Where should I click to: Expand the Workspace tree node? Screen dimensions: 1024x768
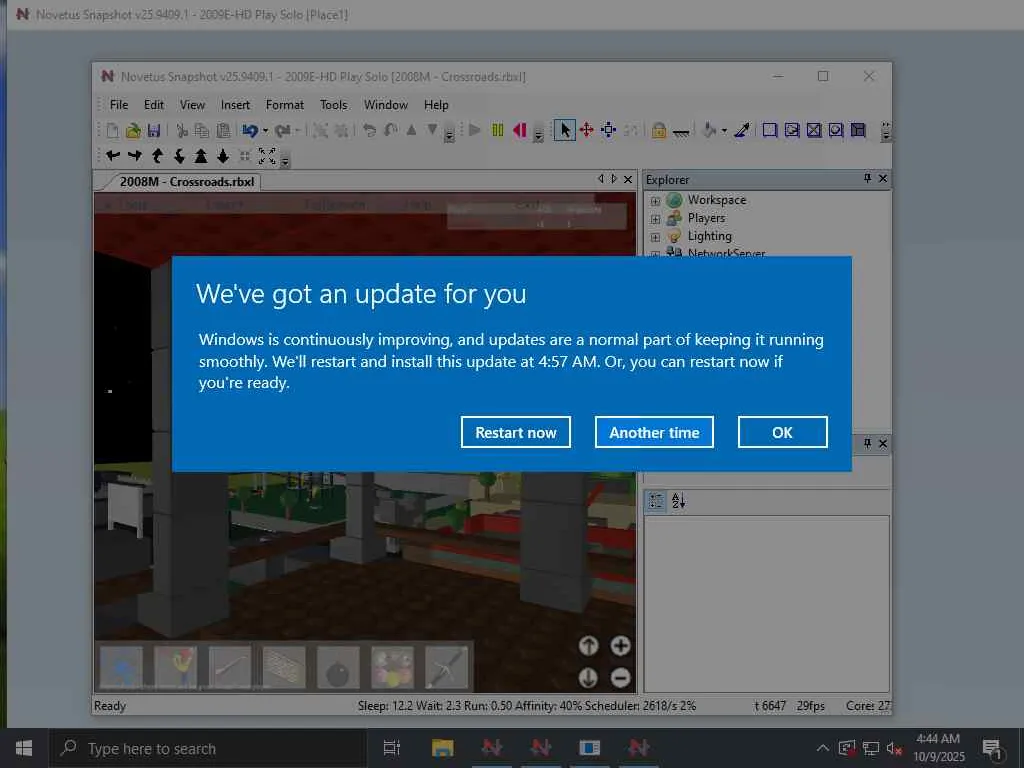tap(655, 201)
